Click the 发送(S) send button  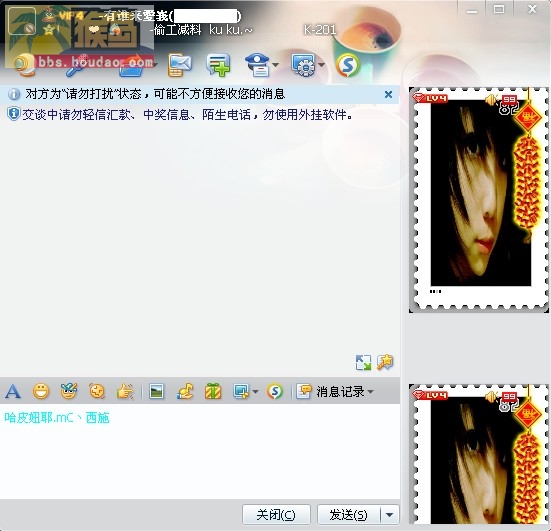(x=349, y=515)
